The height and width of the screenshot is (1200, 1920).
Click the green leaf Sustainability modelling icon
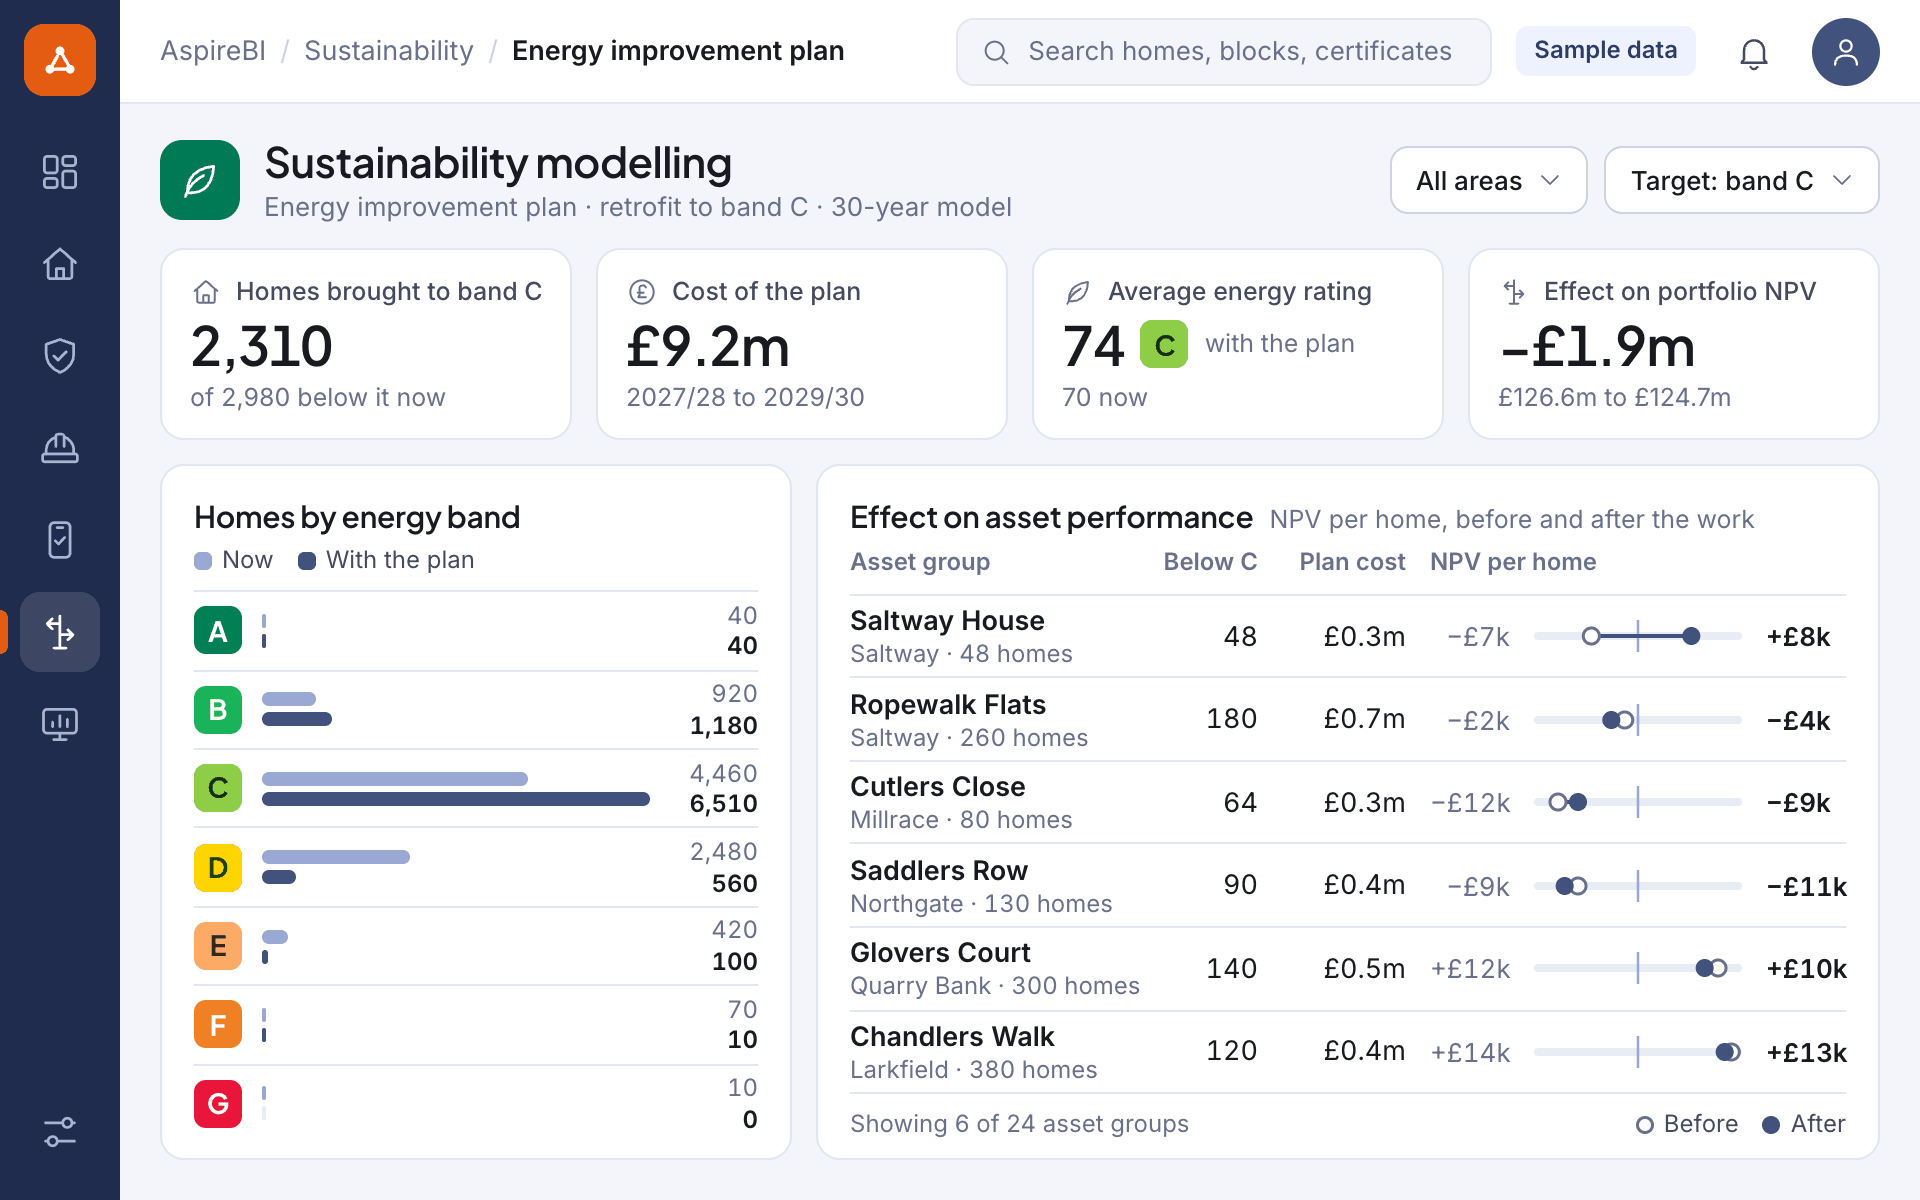click(x=200, y=180)
